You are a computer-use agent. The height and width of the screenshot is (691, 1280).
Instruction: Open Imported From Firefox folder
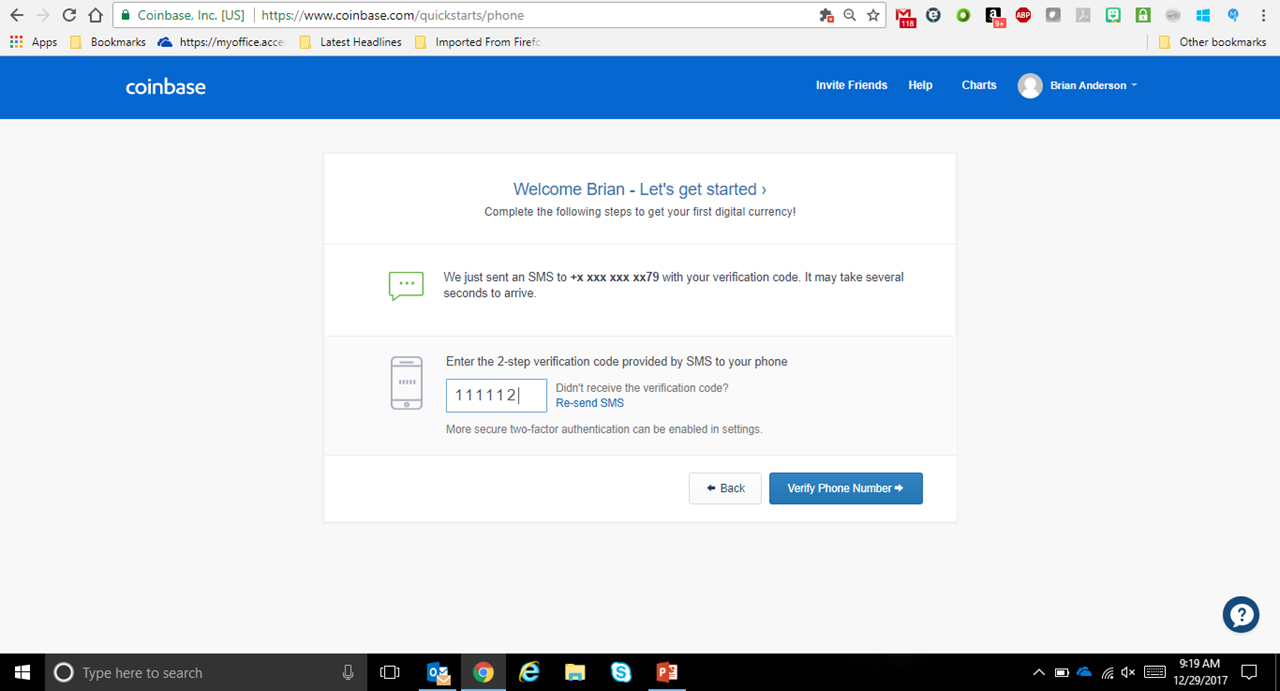(477, 42)
